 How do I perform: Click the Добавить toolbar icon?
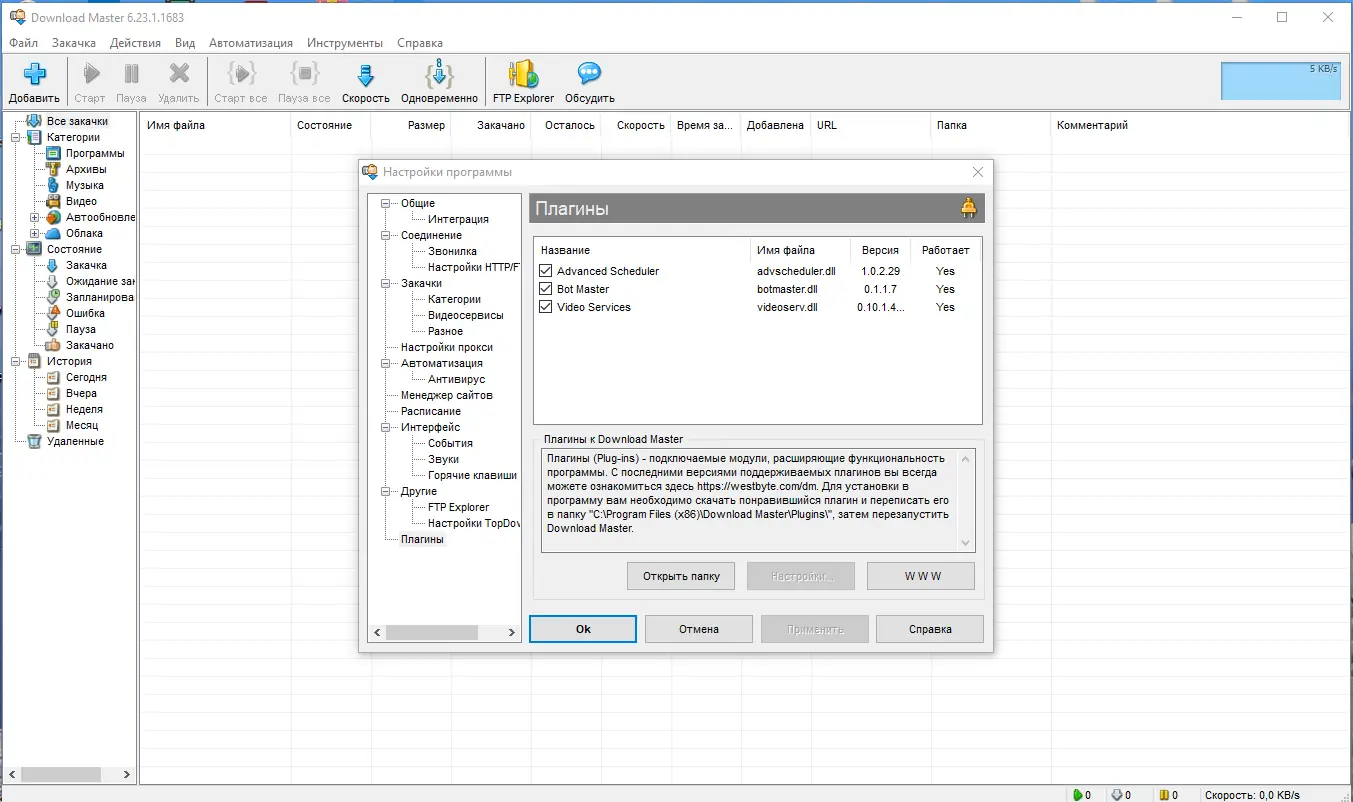tap(35, 75)
